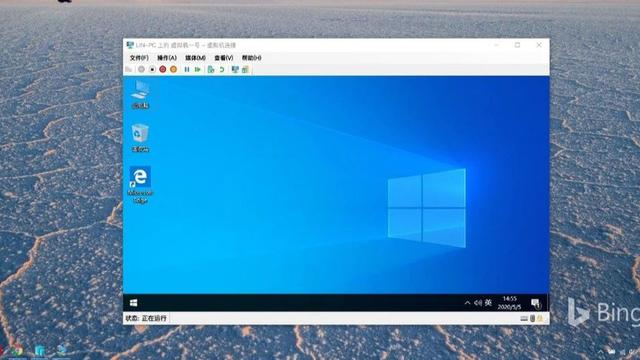Click the gray Start VM toolbar icon

141,69
